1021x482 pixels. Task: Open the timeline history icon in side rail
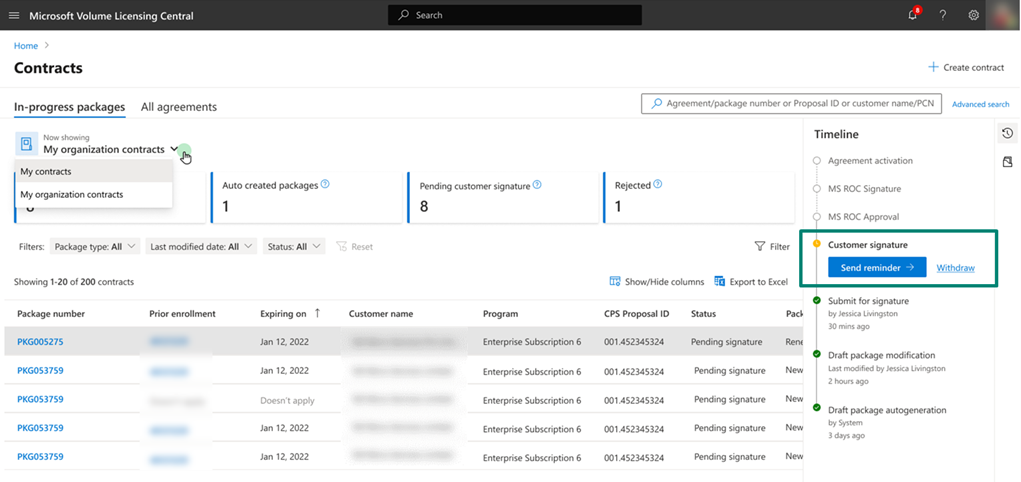(1007, 134)
